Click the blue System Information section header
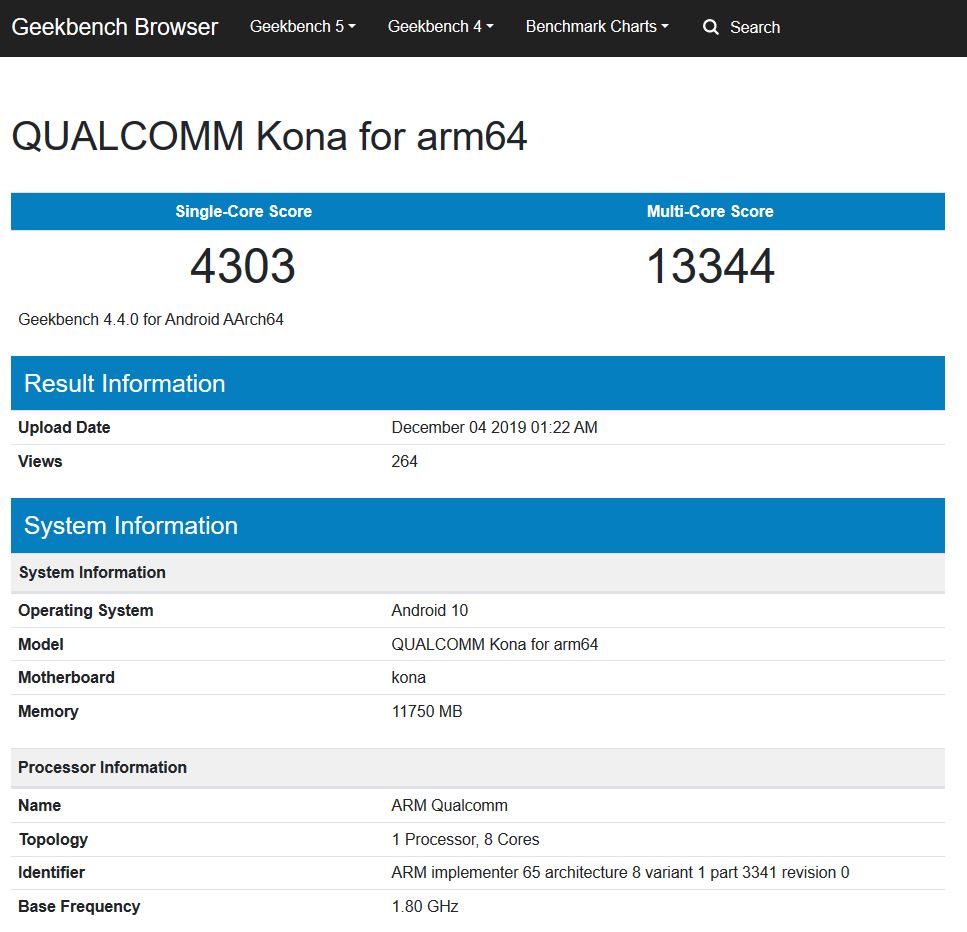The width and height of the screenshot is (967, 932). point(478,526)
